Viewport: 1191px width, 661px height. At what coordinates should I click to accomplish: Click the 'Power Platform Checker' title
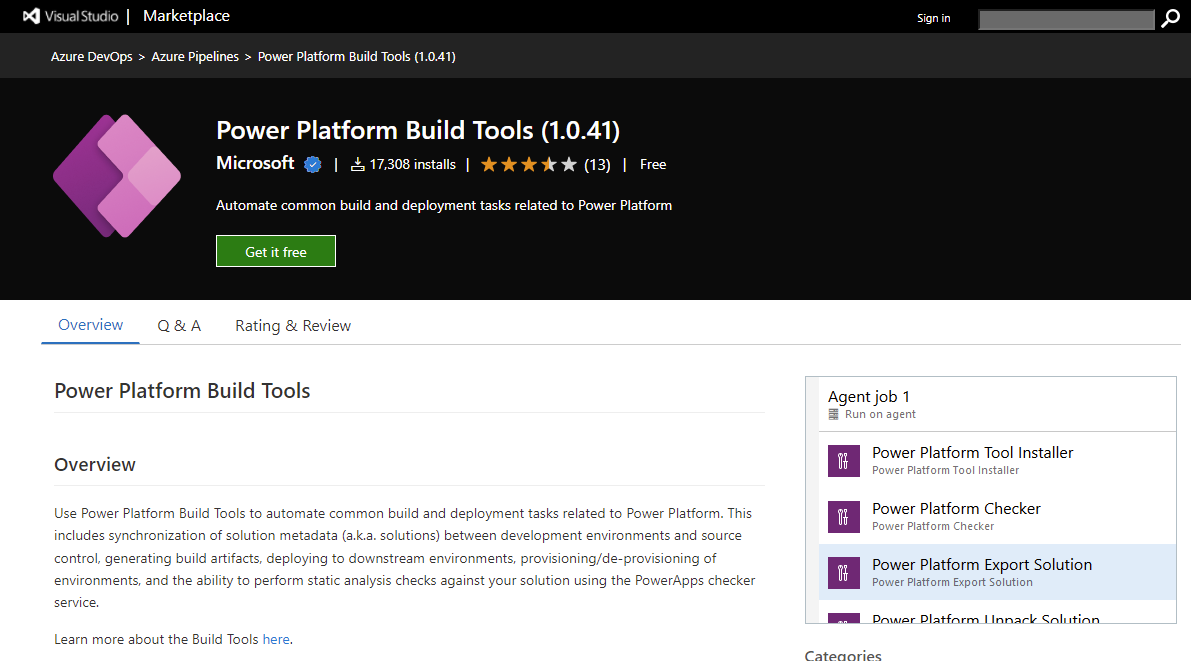click(956, 509)
